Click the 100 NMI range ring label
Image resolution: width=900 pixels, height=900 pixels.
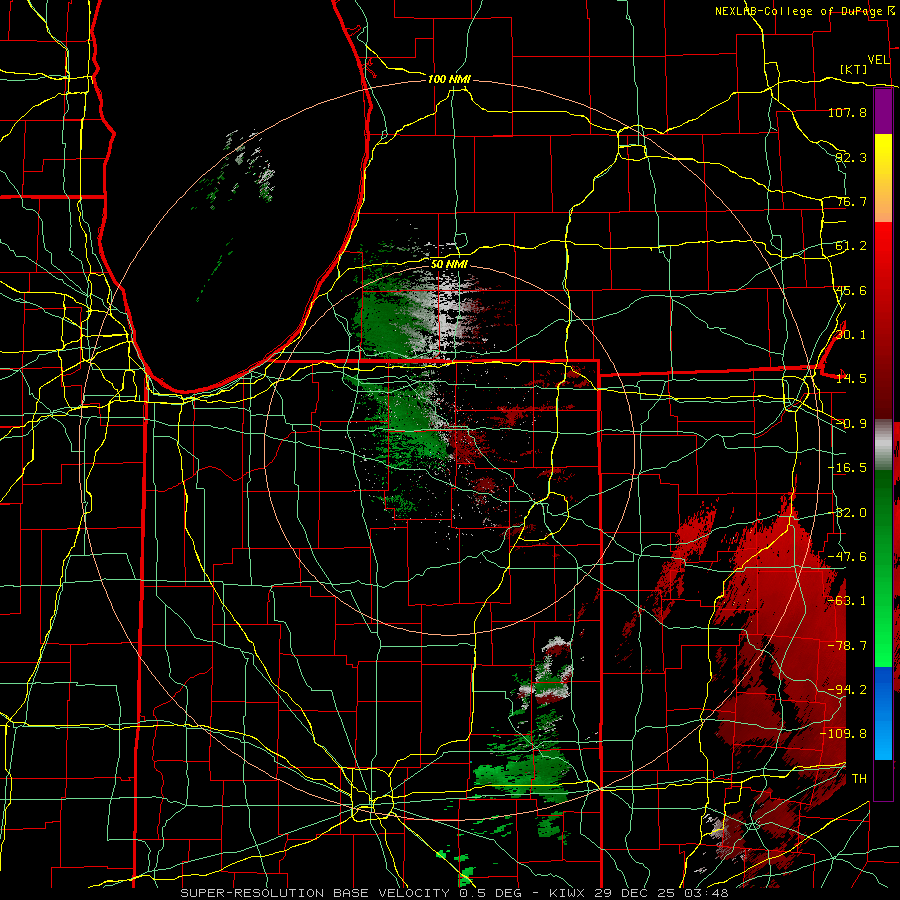(x=449, y=79)
